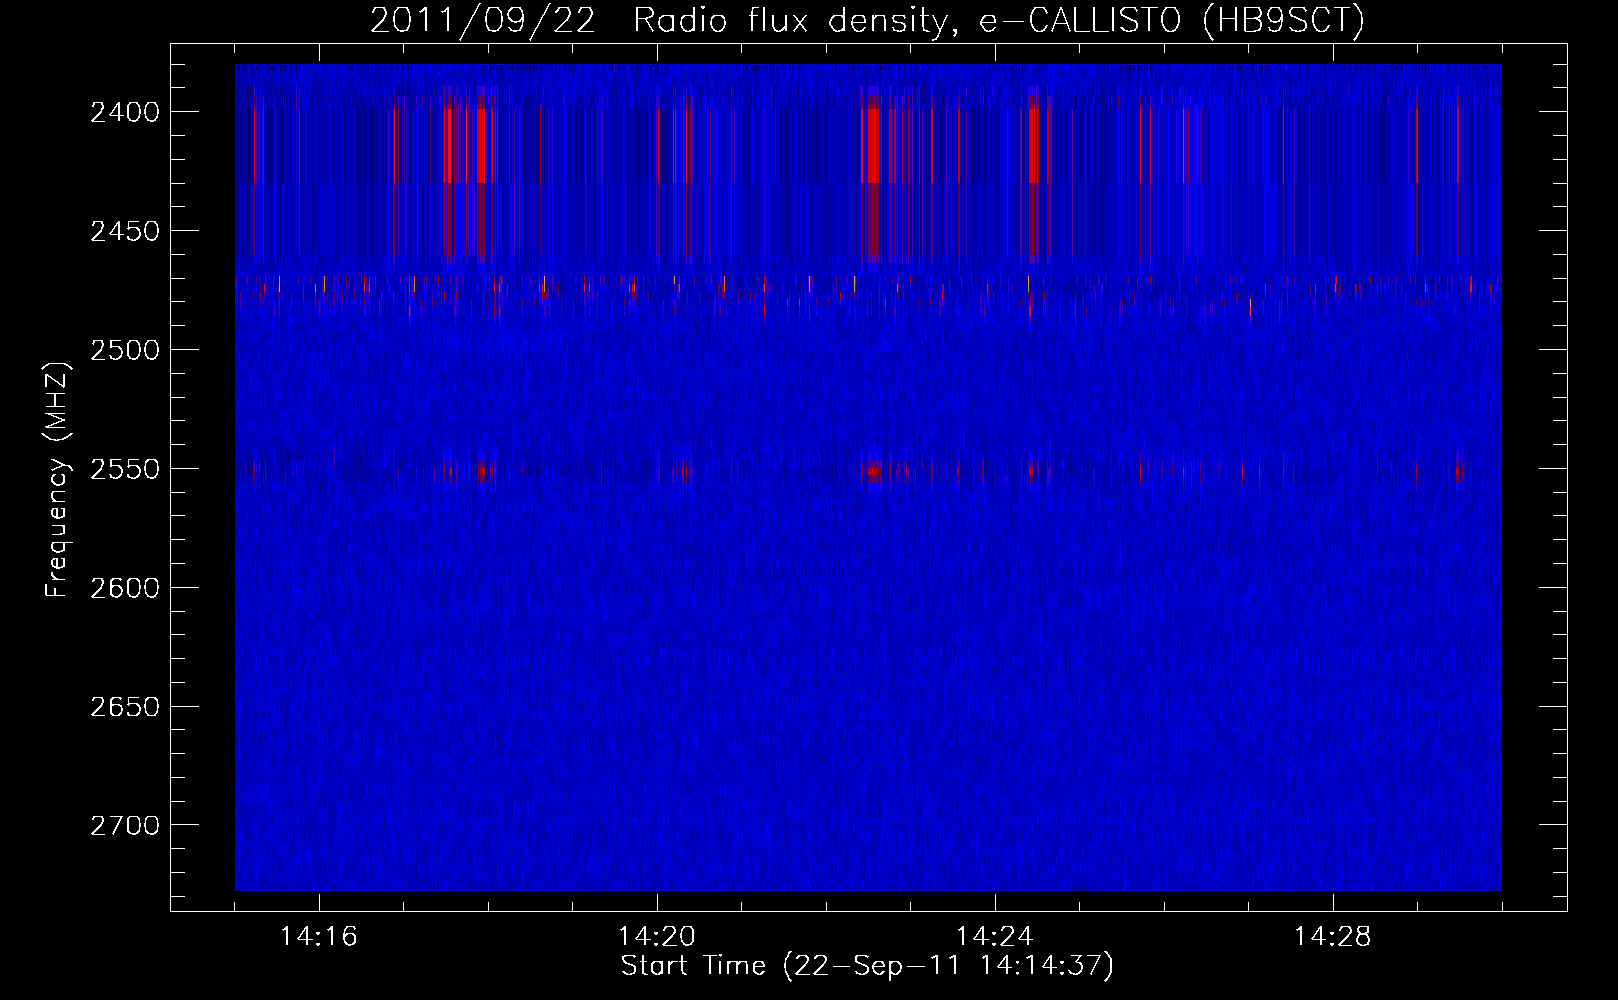Click the 2500 frequency tick label
The image size is (1618, 1000).
125,350
